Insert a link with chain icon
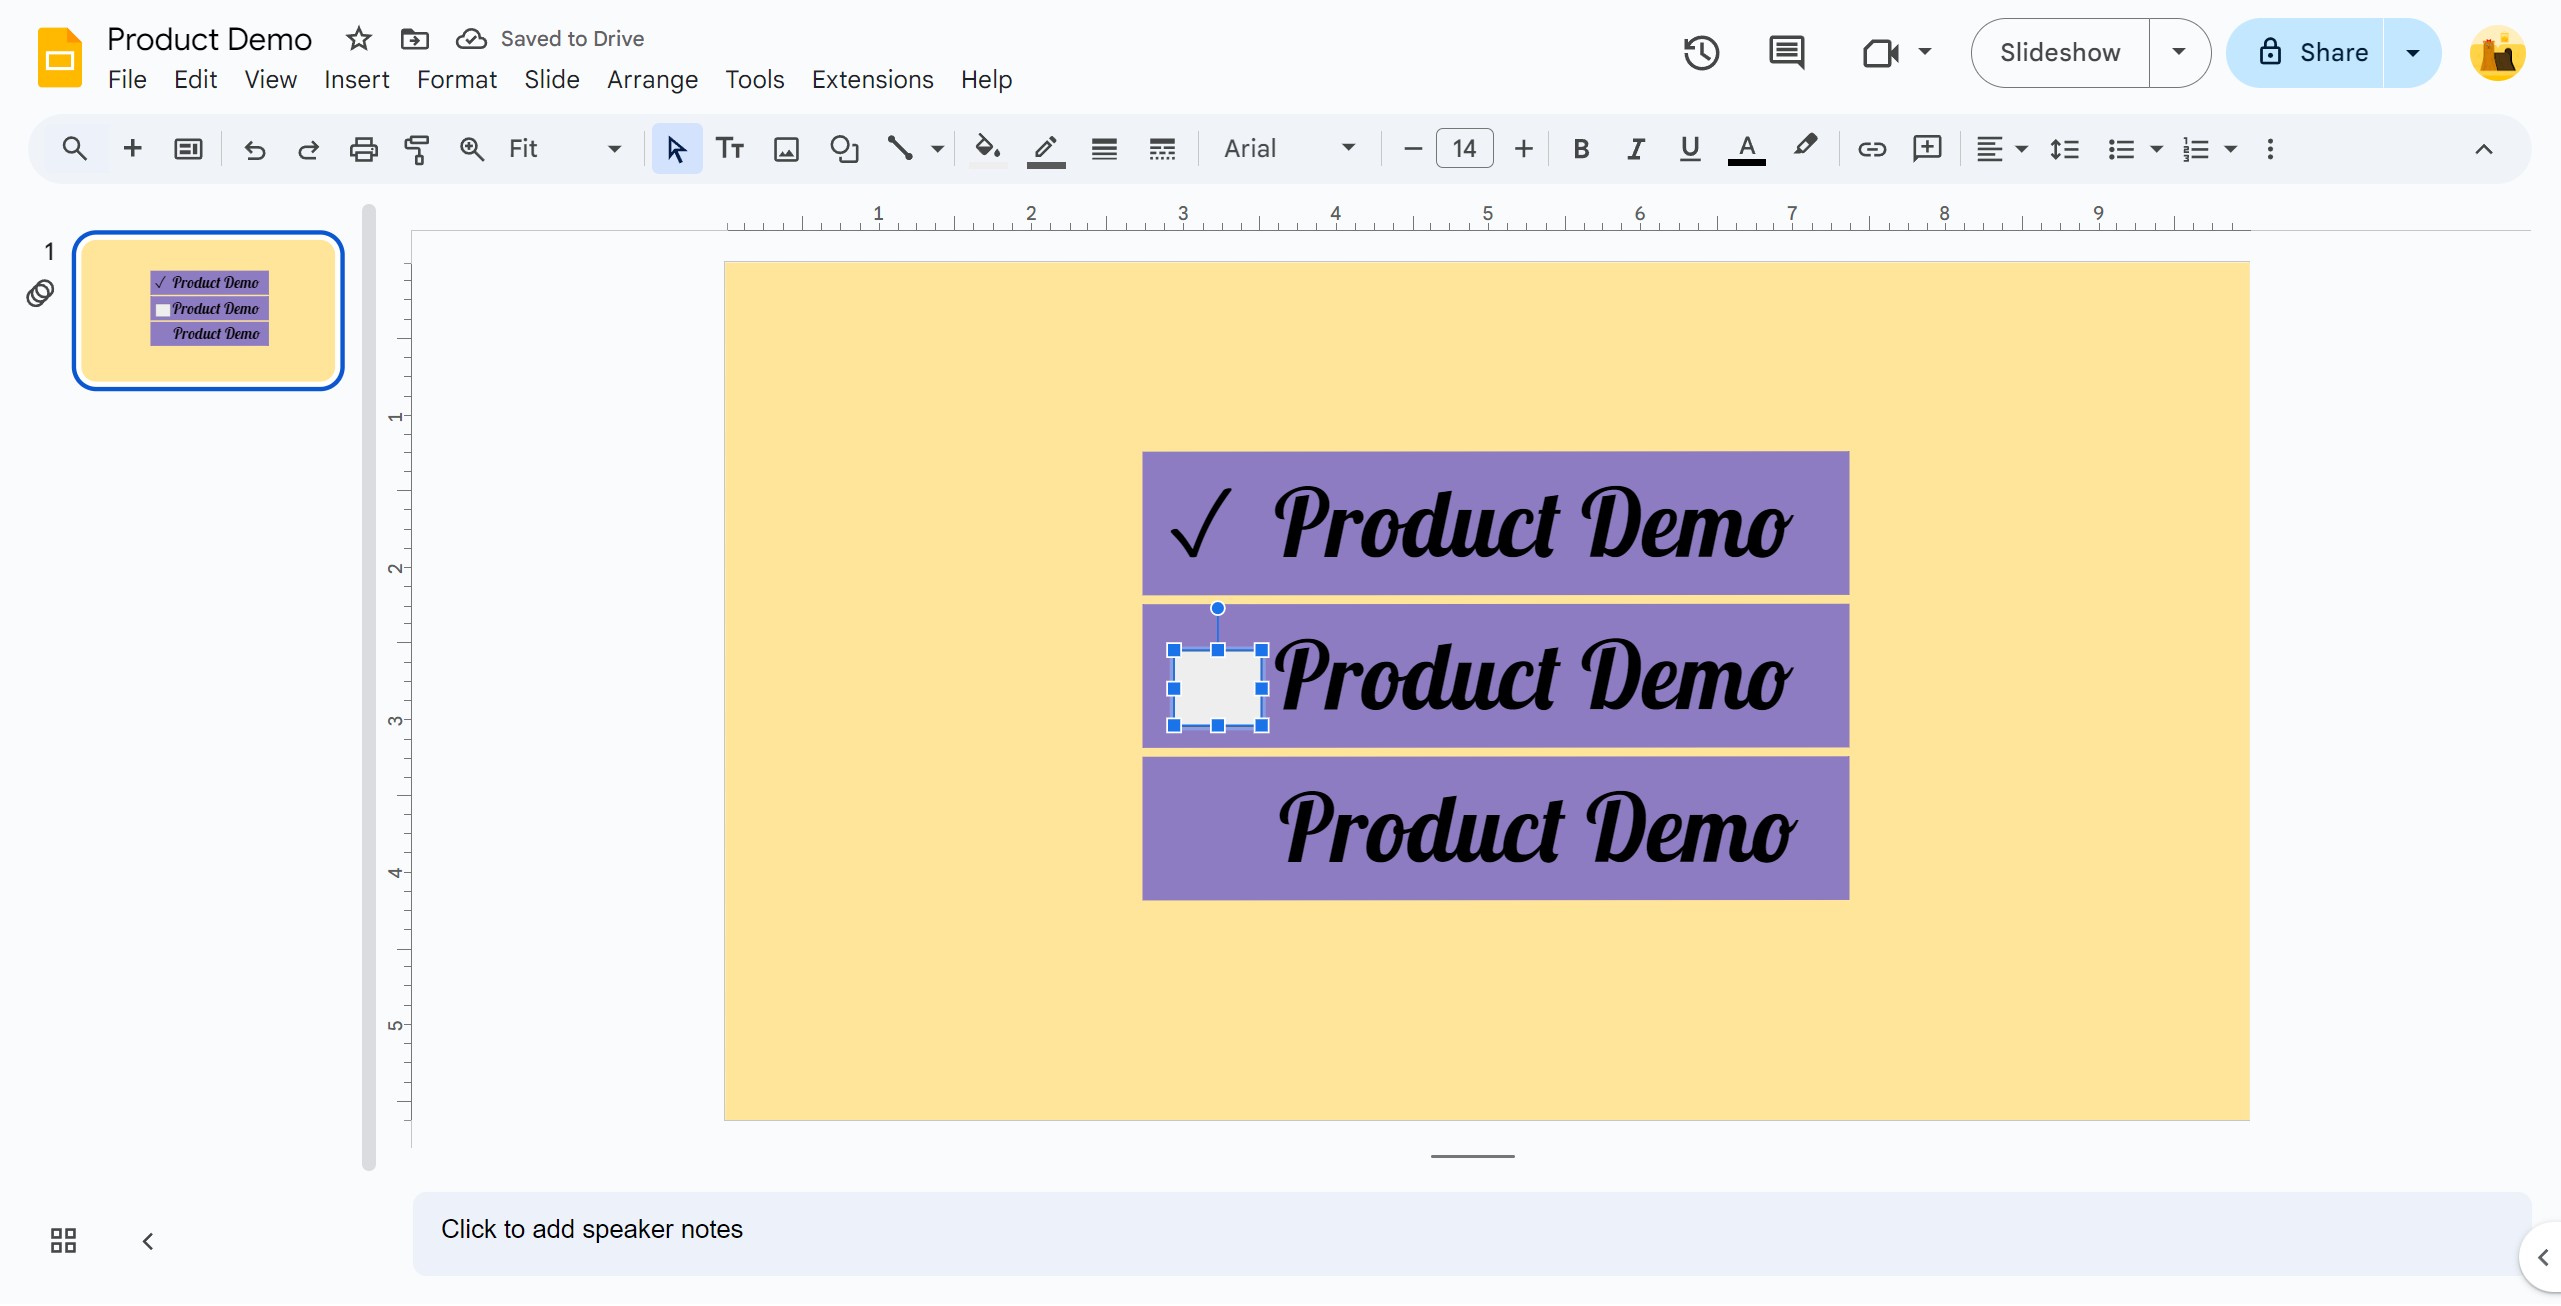Image resolution: width=2561 pixels, height=1306 pixels. tap(1871, 149)
